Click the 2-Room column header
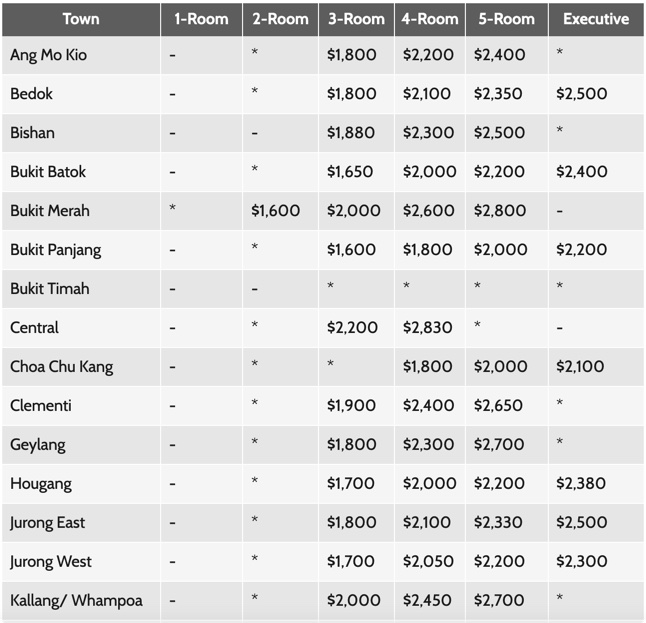This screenshot has height=623, width=646. point(280,19)
